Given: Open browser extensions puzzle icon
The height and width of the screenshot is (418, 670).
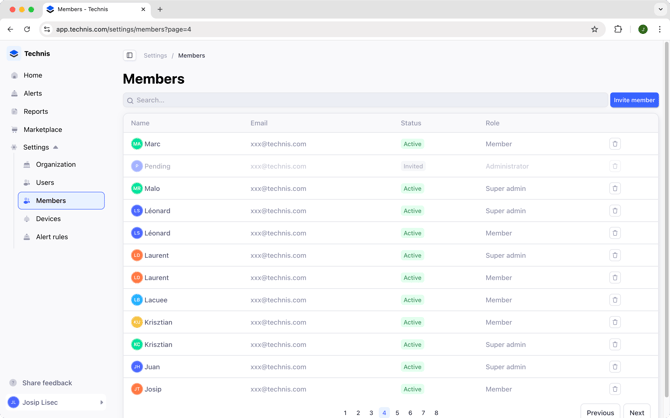Looking at the screenshot, I should coord(618,29).
